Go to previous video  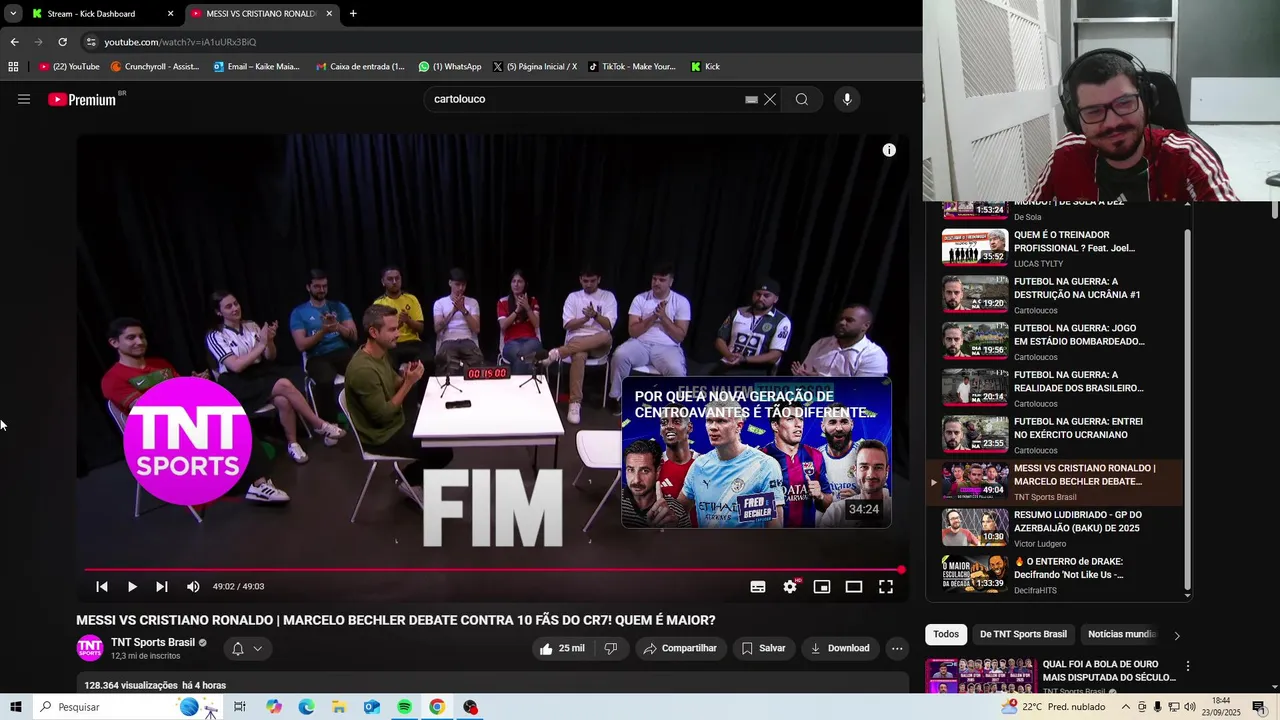tap(101, 587)
